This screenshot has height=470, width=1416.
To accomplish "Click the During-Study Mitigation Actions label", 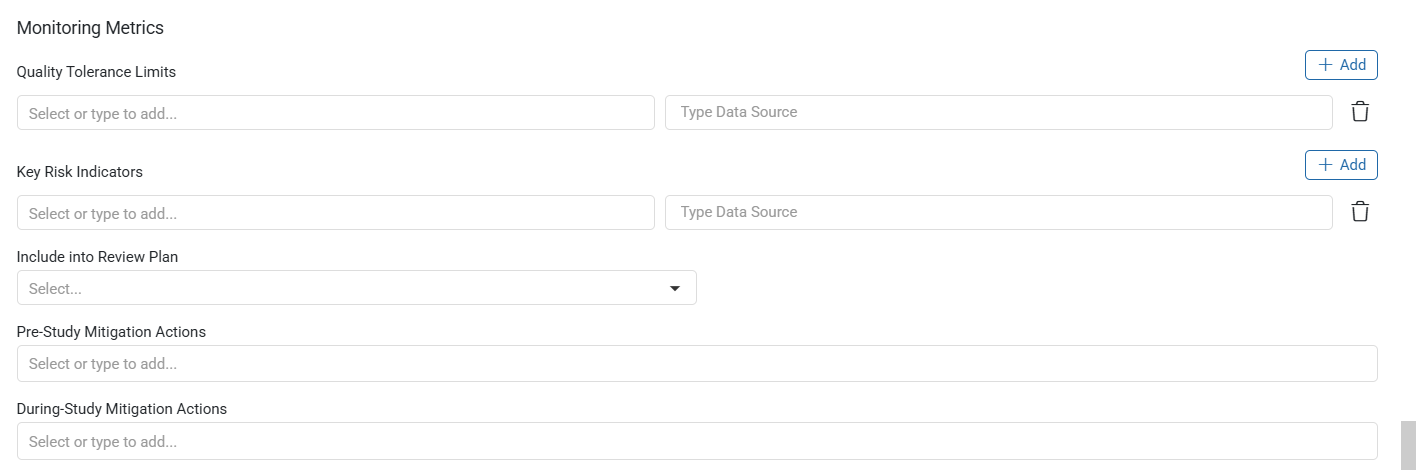I will coord(122,409).
